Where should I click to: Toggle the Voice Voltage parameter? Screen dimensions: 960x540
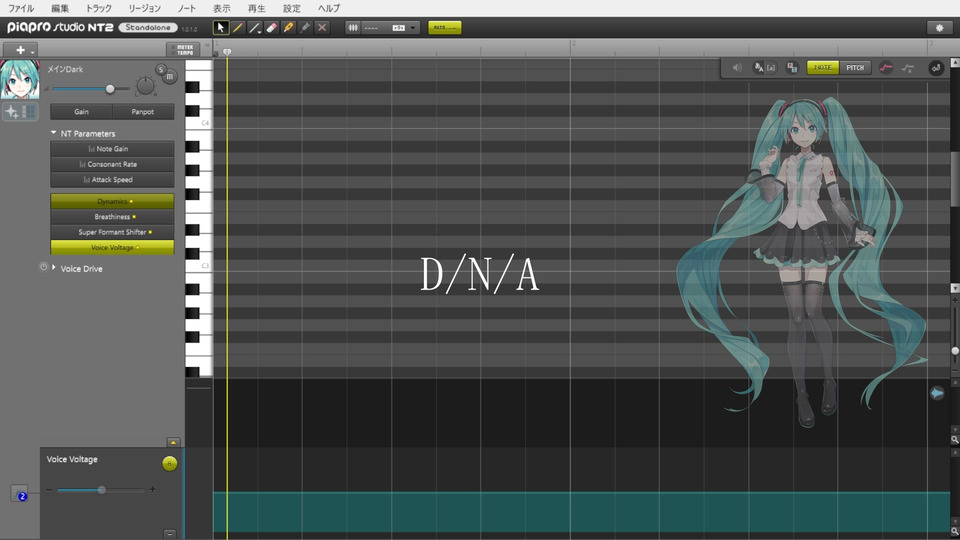112,247
